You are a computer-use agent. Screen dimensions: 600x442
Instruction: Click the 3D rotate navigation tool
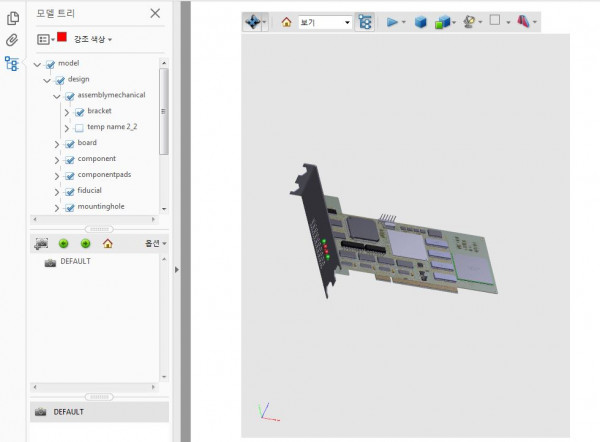coord(254,21)
